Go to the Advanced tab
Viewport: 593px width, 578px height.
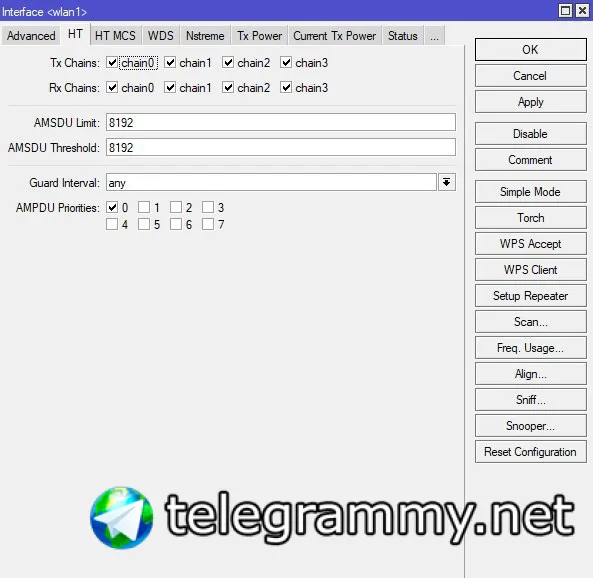(x=31, y=36)
